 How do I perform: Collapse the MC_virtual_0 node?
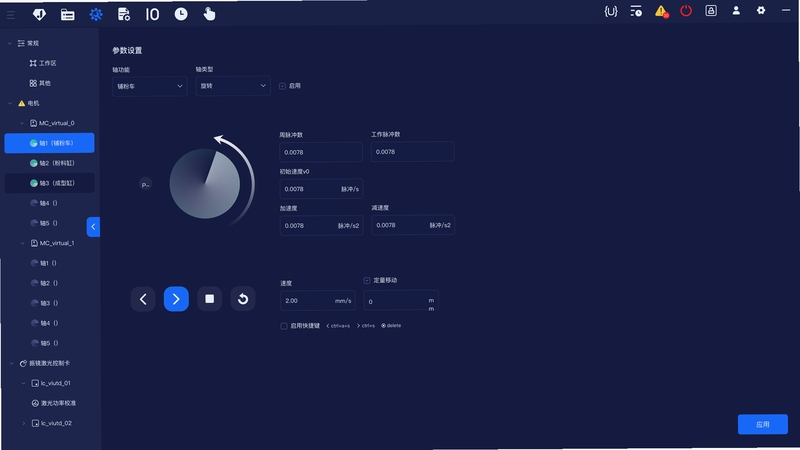(x=22, y=123)
